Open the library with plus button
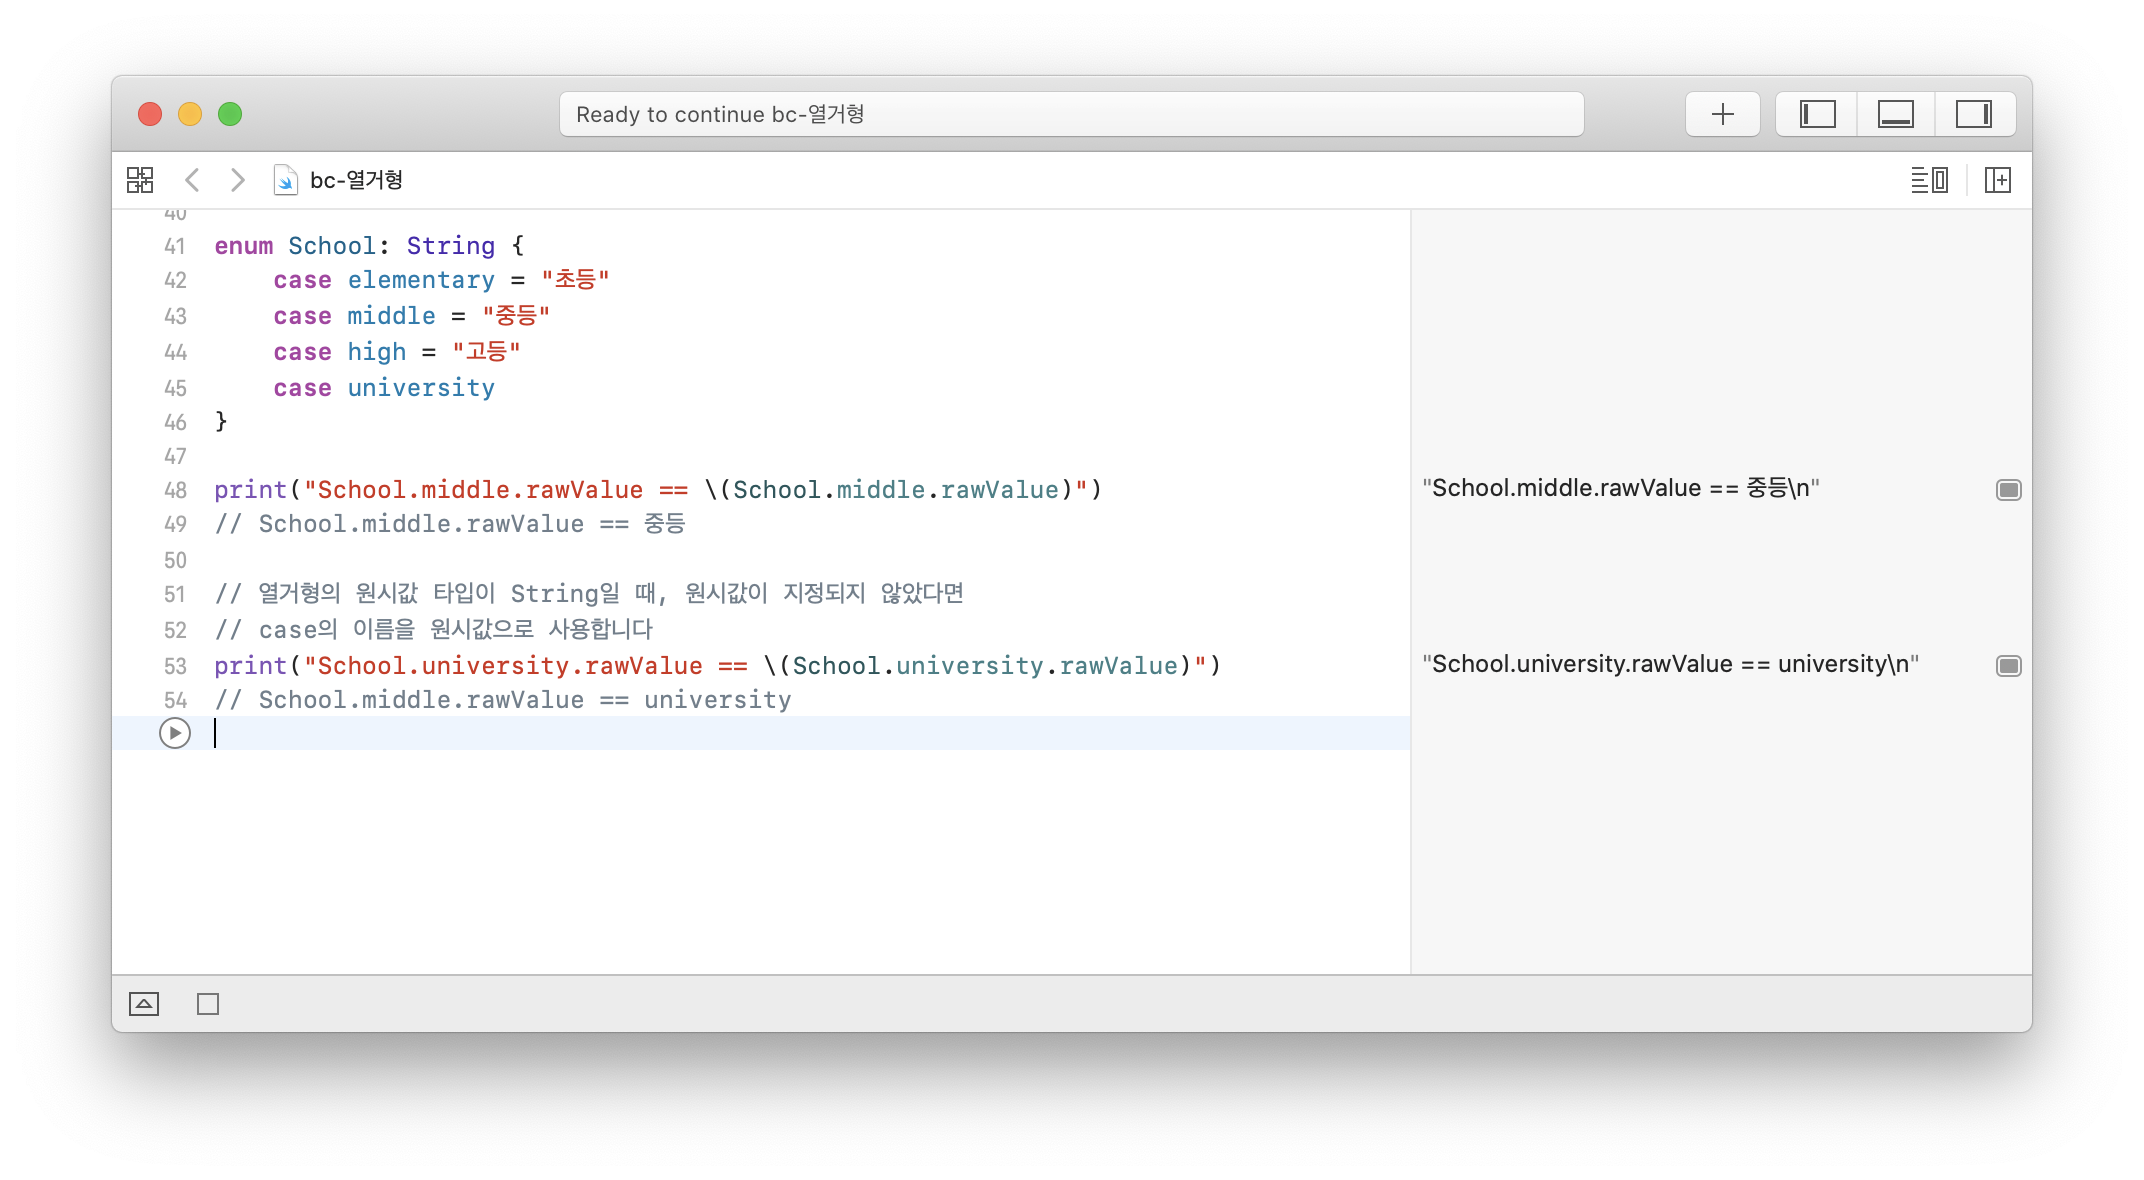 (1722, 114)
